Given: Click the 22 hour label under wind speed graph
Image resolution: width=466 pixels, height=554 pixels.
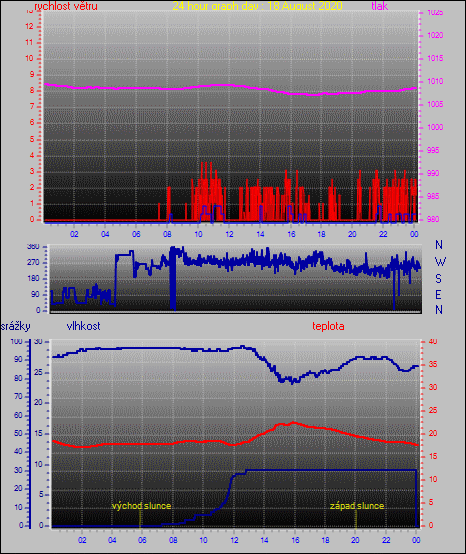Looking at the screenshot, I should [x=383, y=234].
